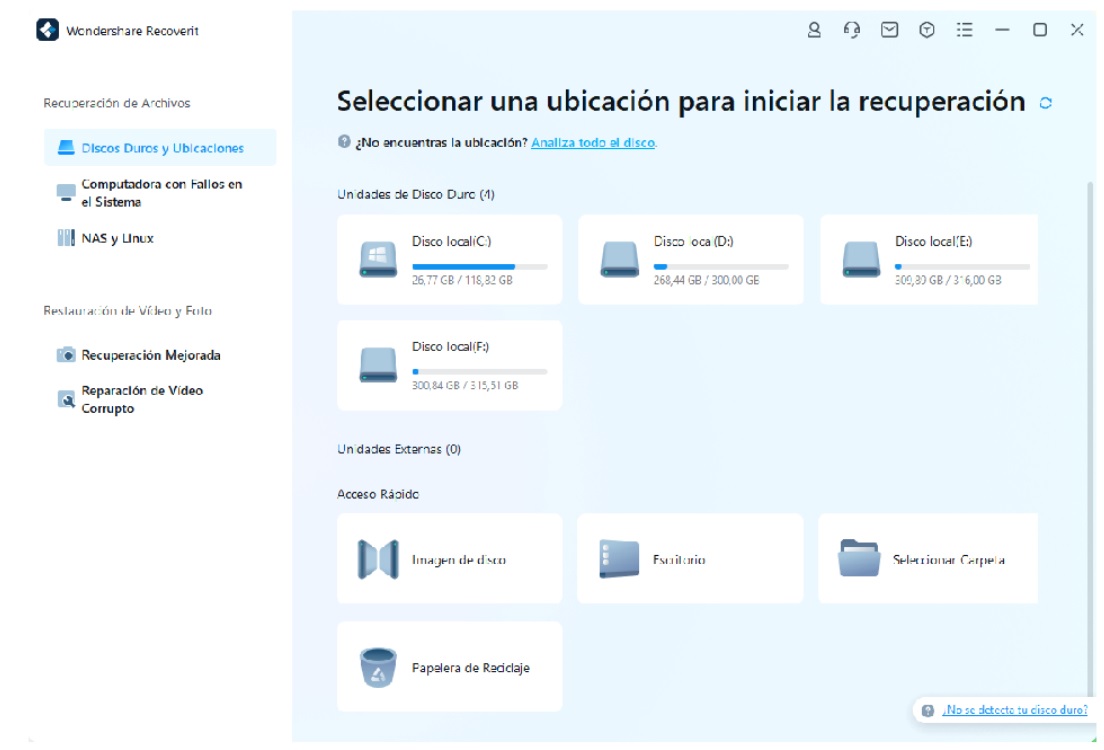
Task: Click the refresh icon beside the heading
Action: click(x=1046, y=102)
